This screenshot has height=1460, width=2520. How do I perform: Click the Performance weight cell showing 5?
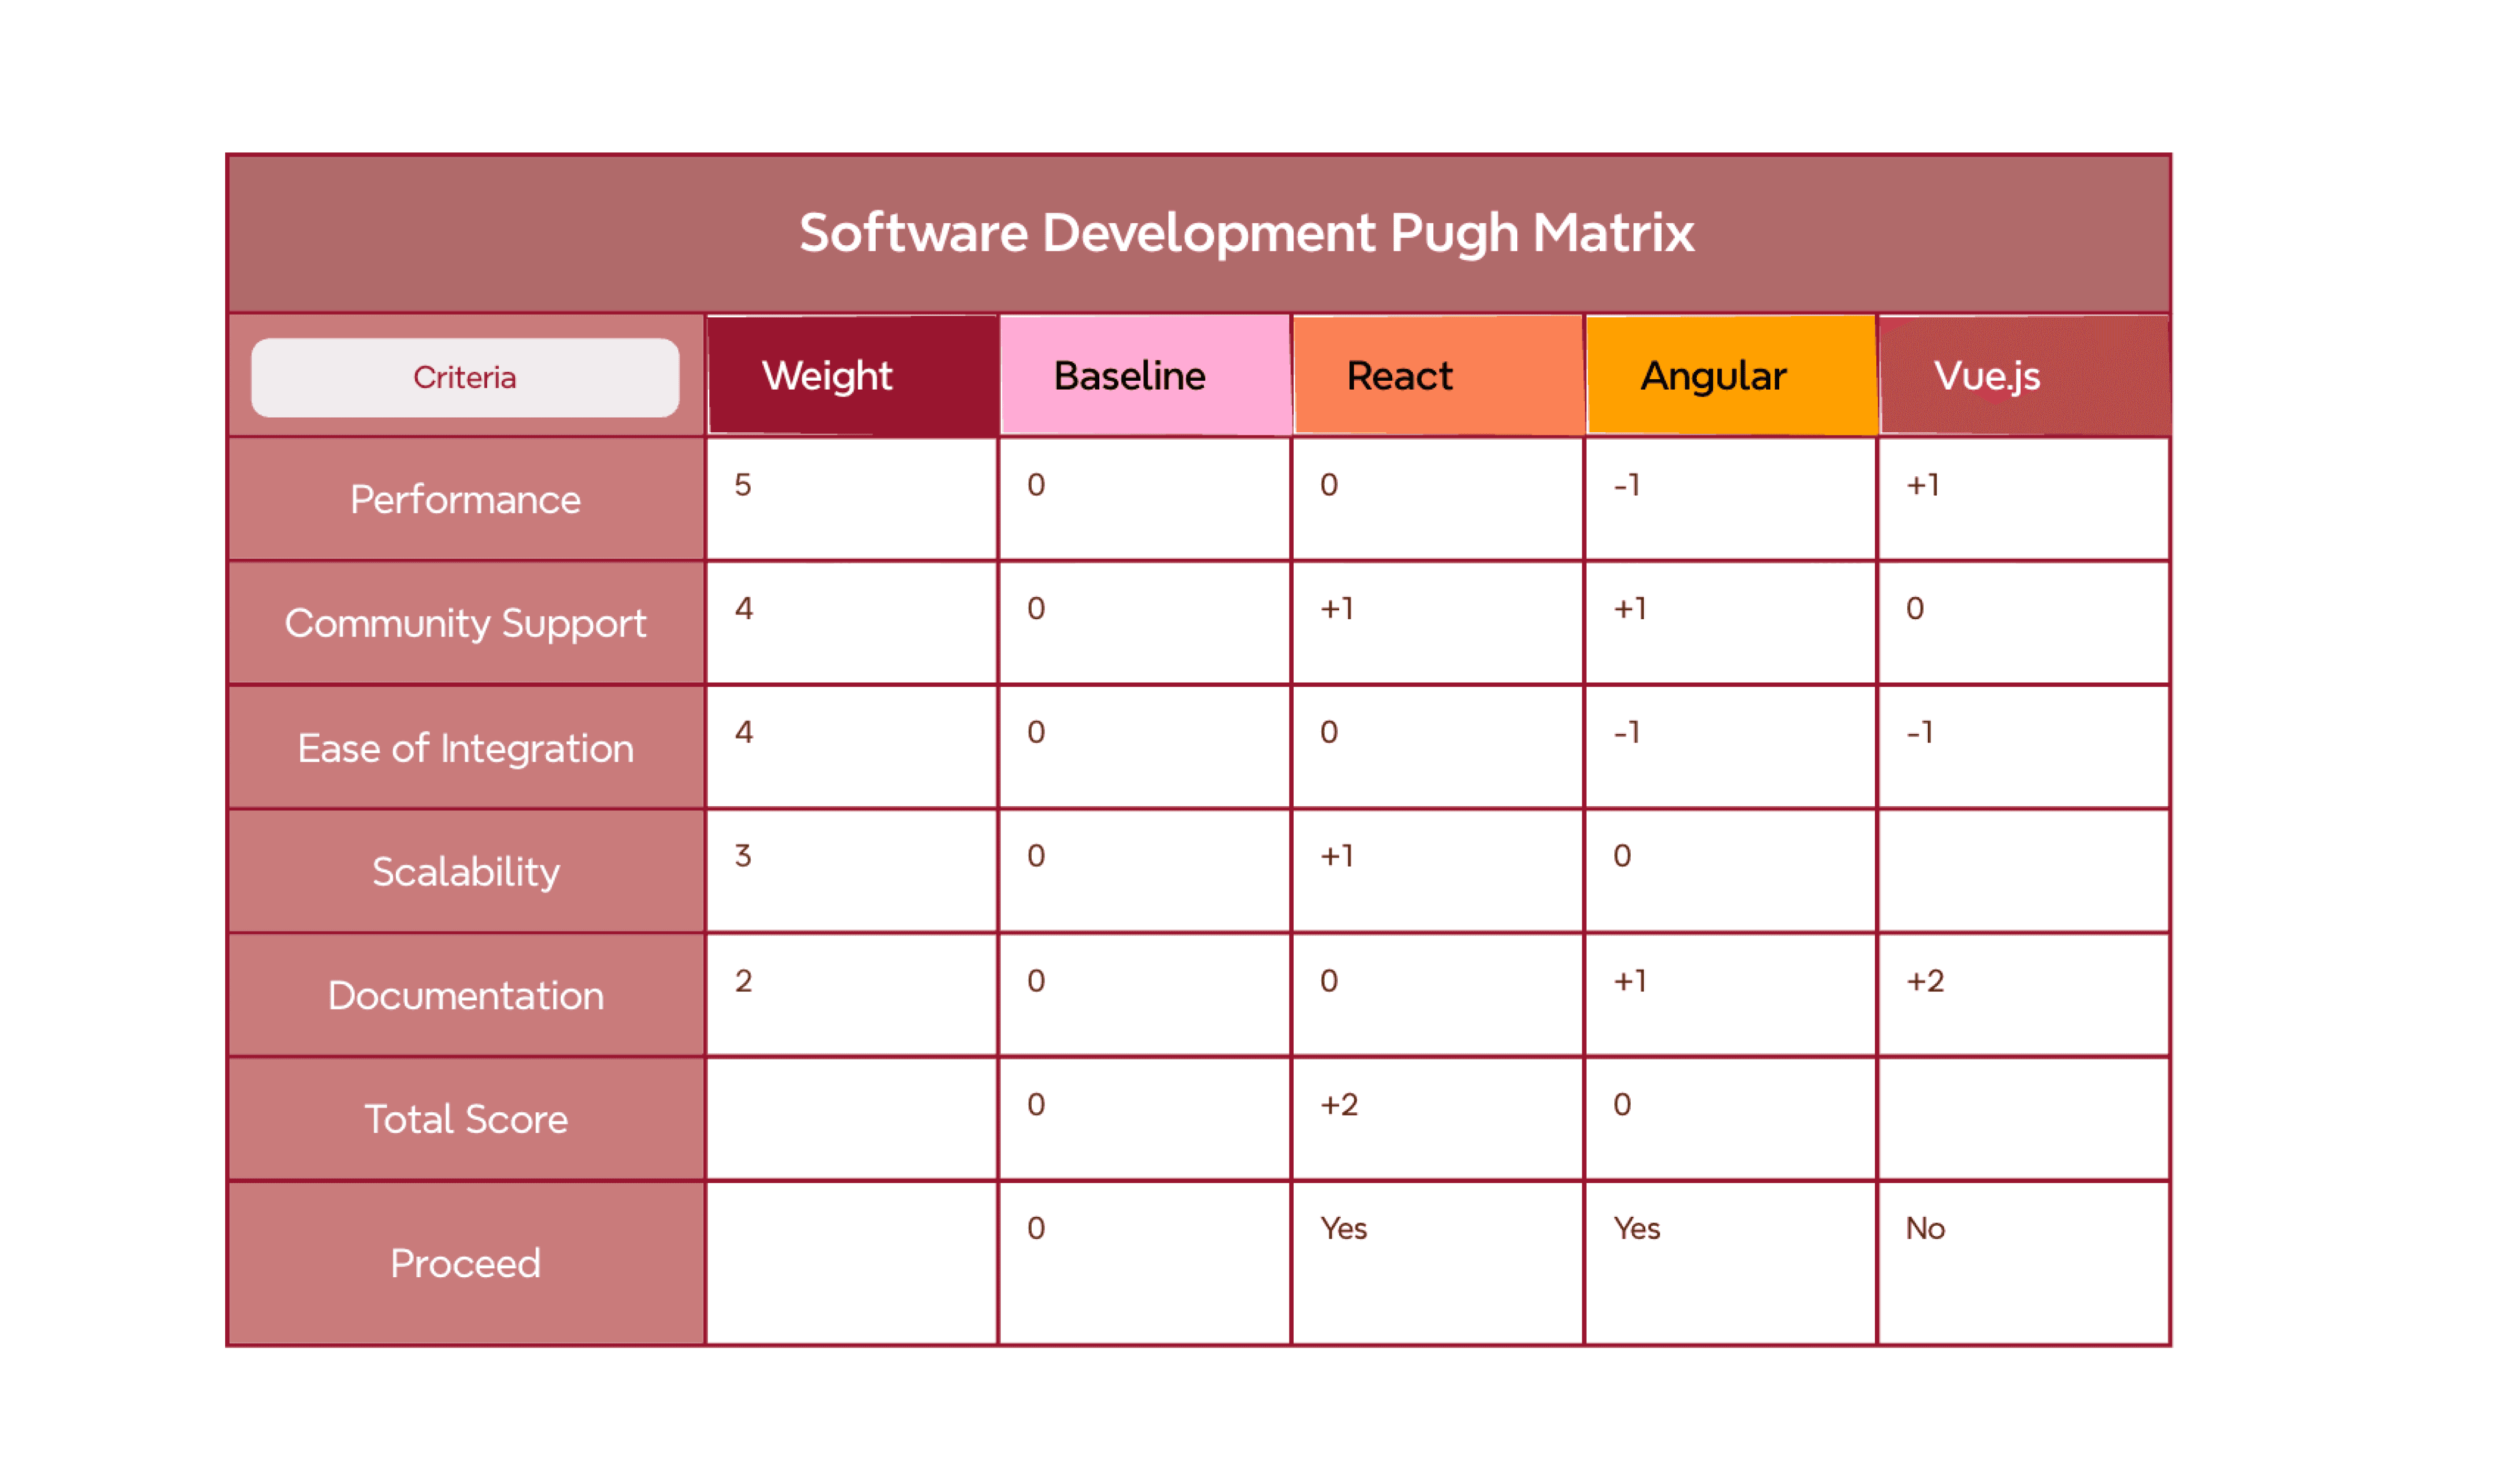[x=851, y=499]
